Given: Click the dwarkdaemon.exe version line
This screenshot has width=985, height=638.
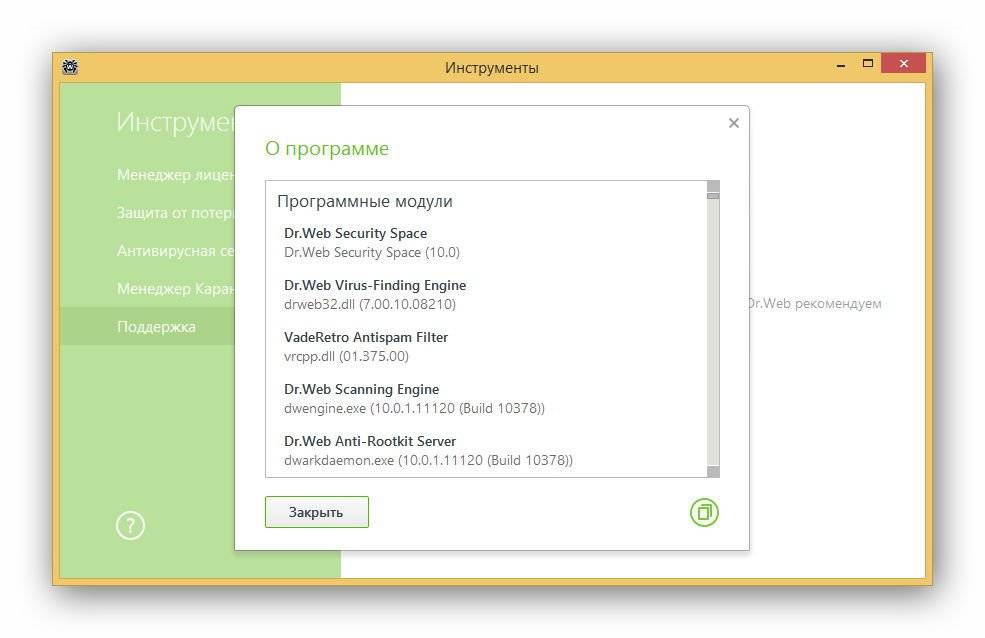Looking at the screenshot, I should click(x=428, y=461).
